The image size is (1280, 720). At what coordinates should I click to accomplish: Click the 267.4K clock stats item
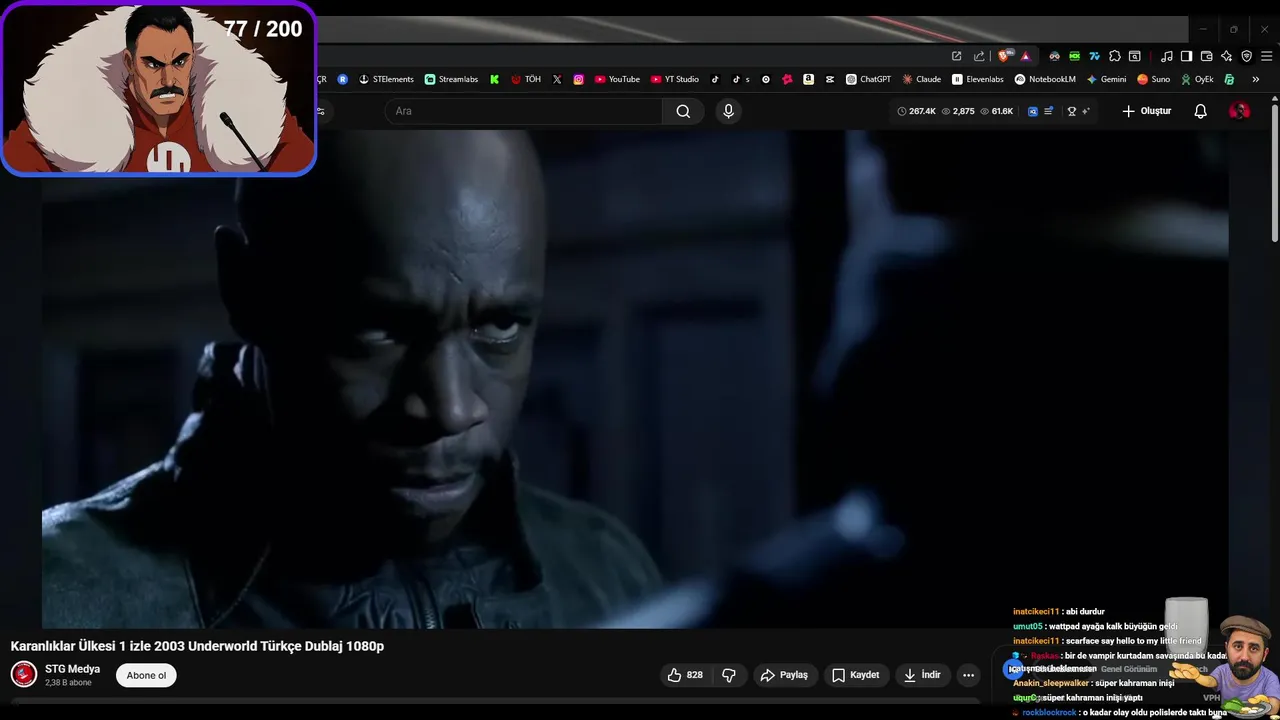click(x=916, y=111)
